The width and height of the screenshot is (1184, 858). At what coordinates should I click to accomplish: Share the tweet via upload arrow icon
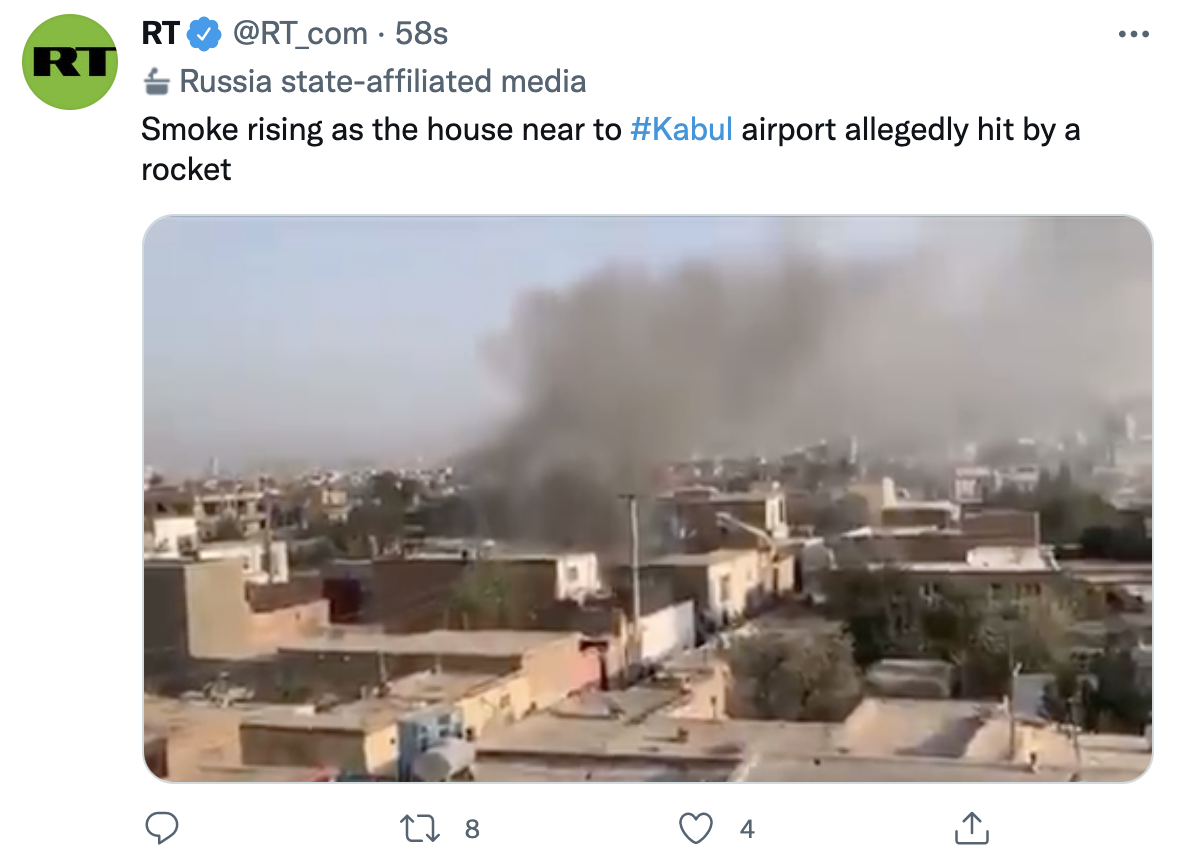(972, 828)
